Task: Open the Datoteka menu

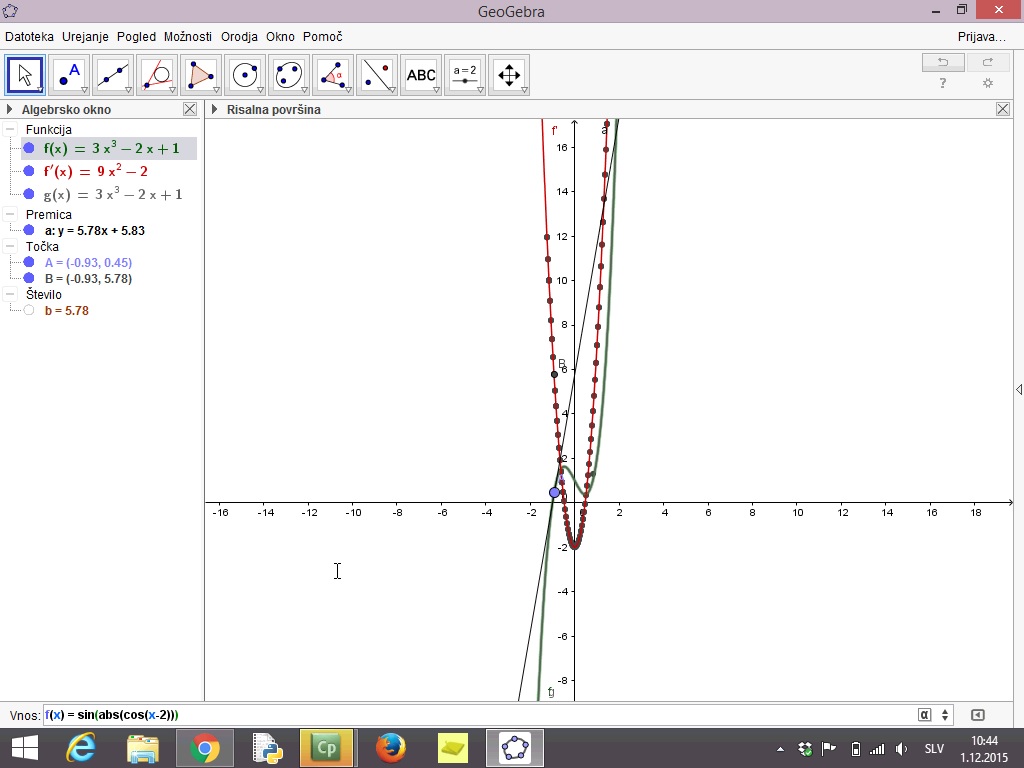Action: pos(29,36)
